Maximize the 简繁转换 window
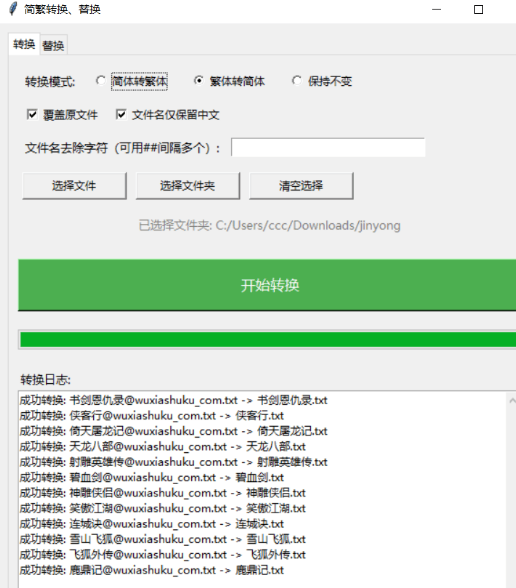This screenshot has height=588, width=516. coord(478,9)
